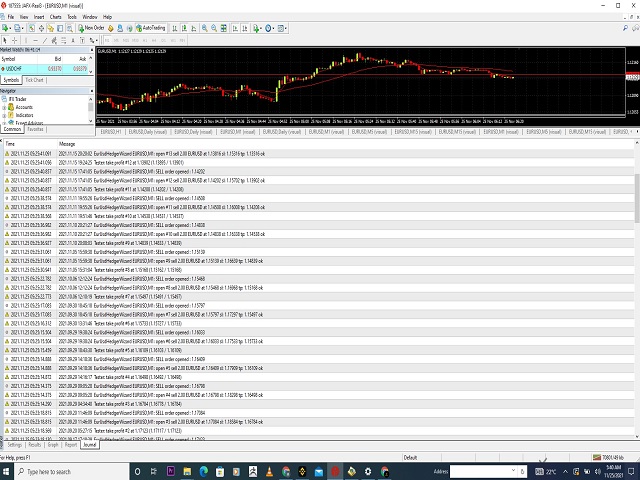Screen dimensions: 640x480
Task: Toggle the Strategy Tester toolbar icon
Action: click(x=70, y=28)
